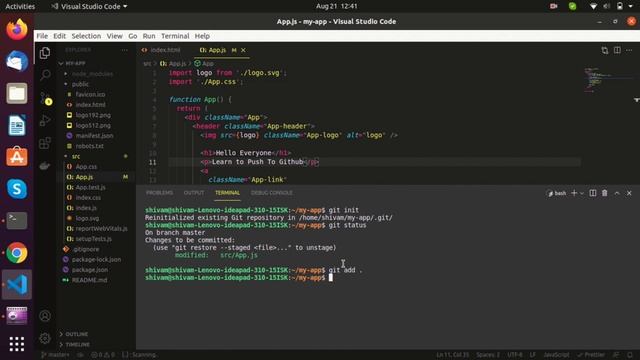The width and height of the screenshot is (640, 360).
Task: Click the JavaScript language mode indicator
Action: pyautogui.click(x=556, y=355)
